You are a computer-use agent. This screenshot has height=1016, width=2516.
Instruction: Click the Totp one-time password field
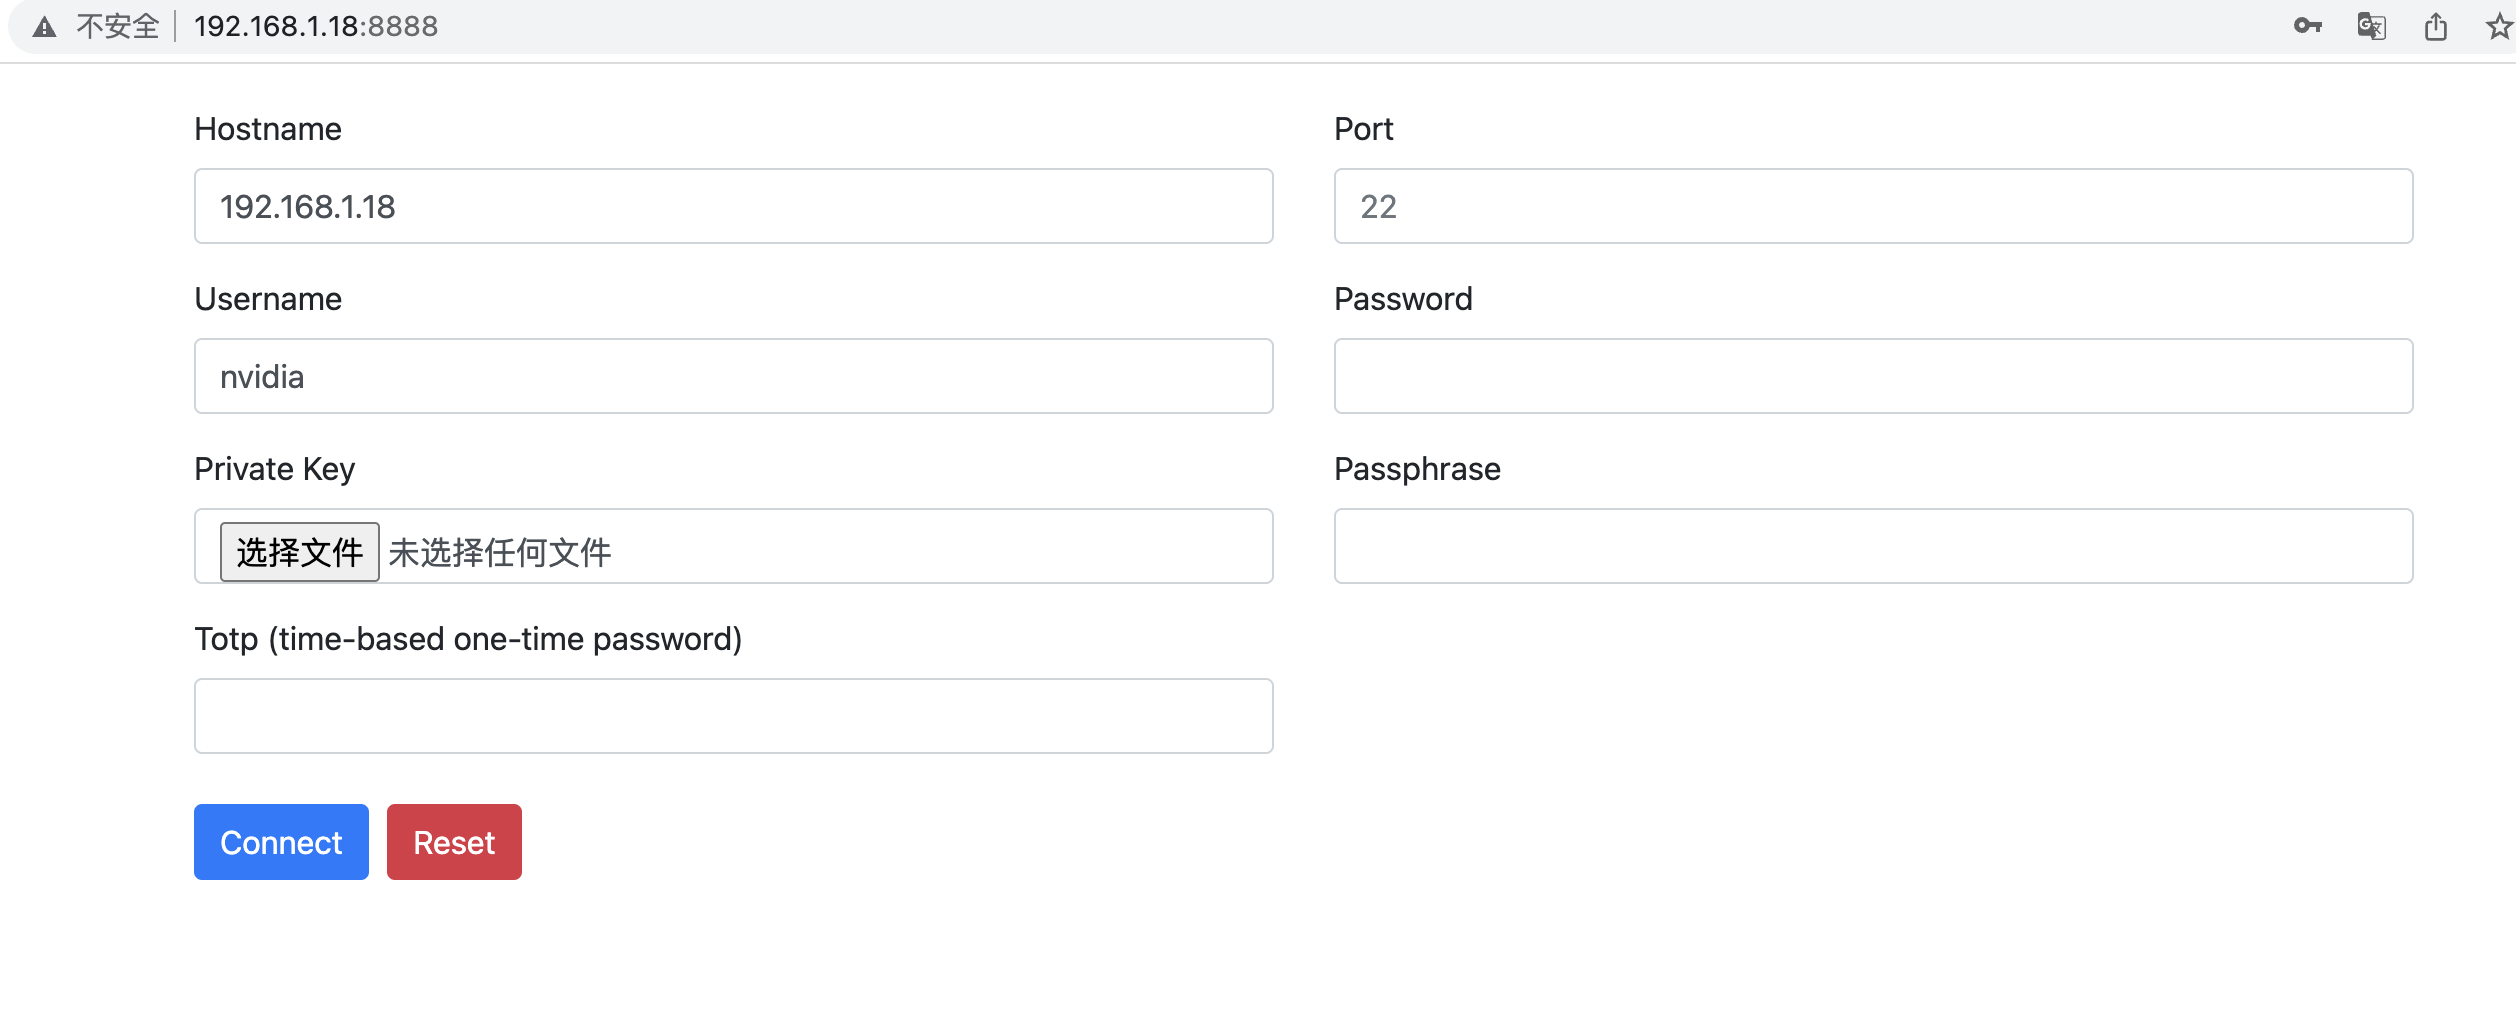coord(732,716)
